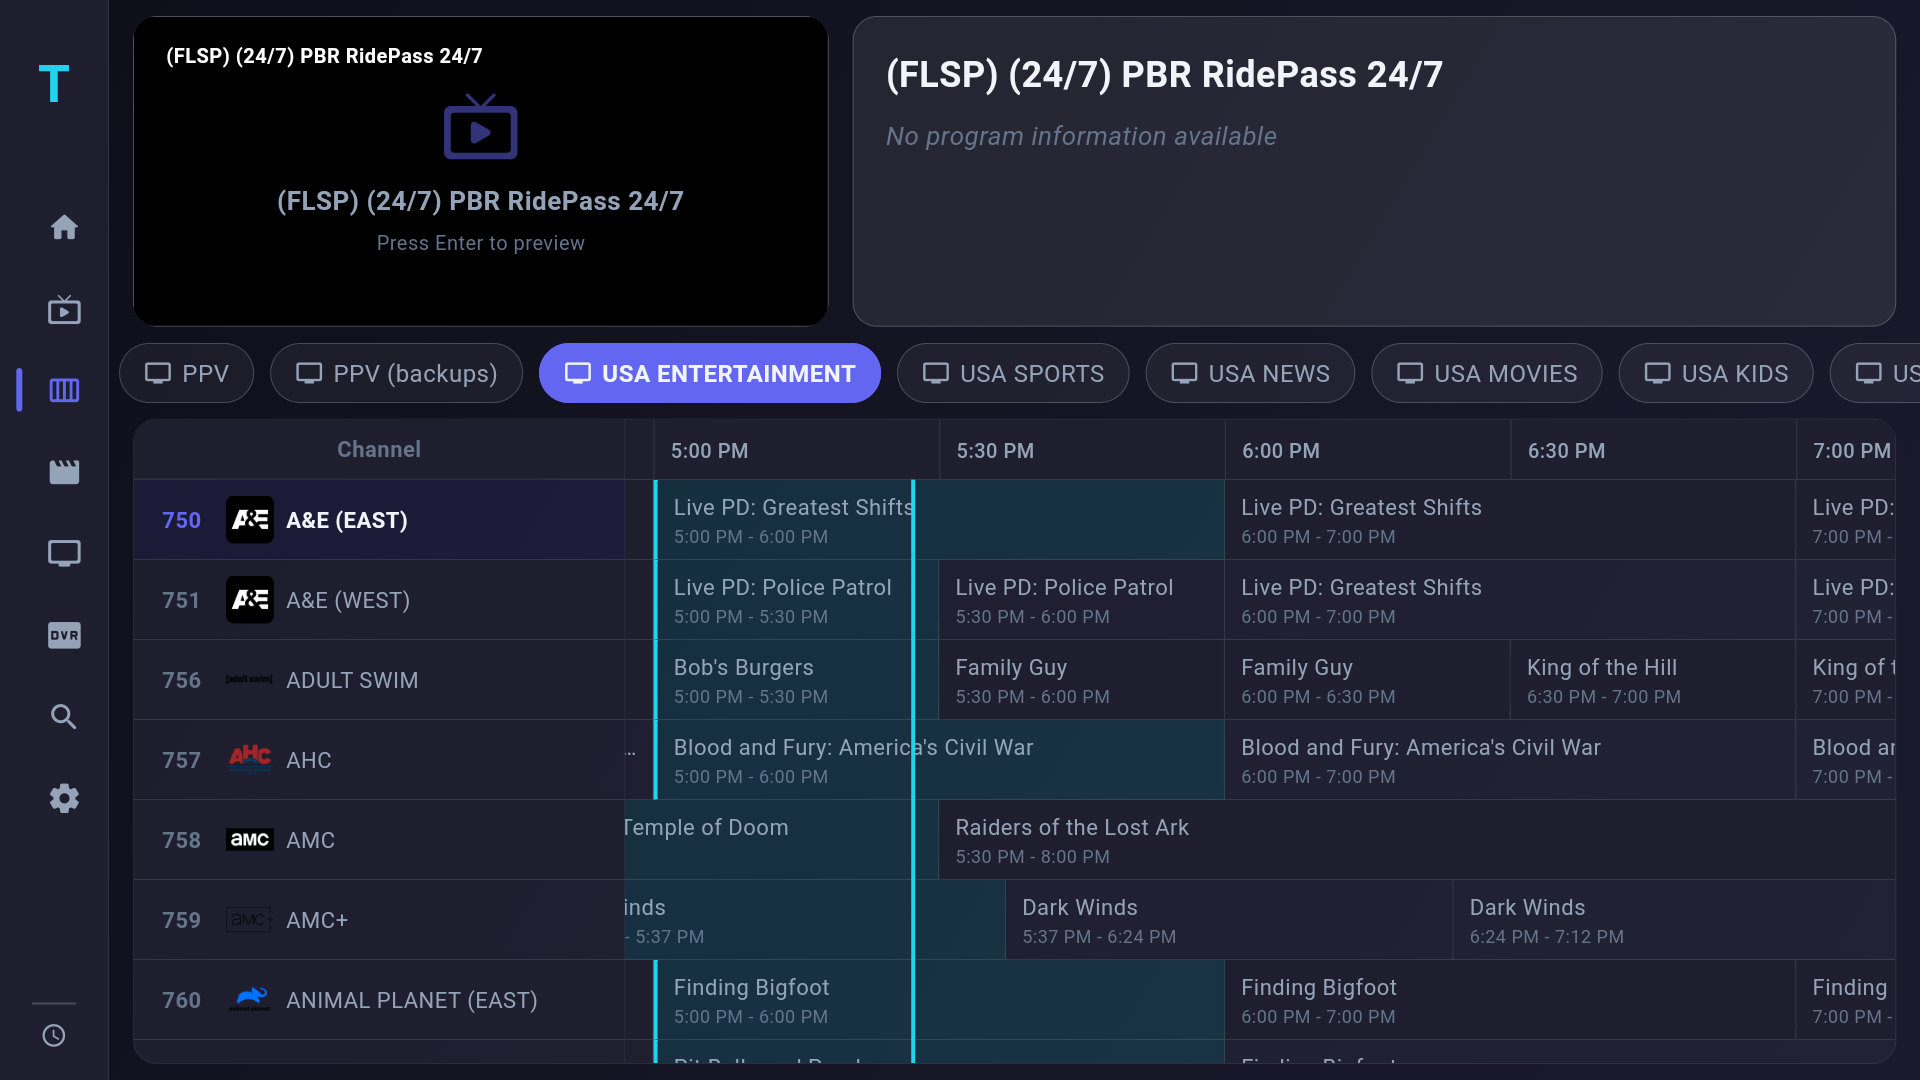Open Family Guy 5:30 PM program
Screen dimensions: 1920x1080
coord(1082,680)
